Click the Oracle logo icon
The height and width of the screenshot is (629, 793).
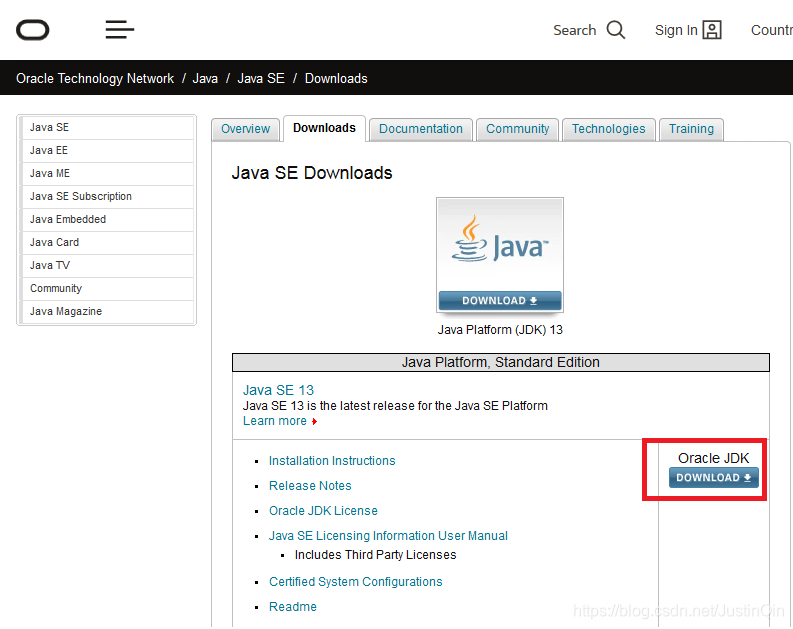tap(33, 30)
